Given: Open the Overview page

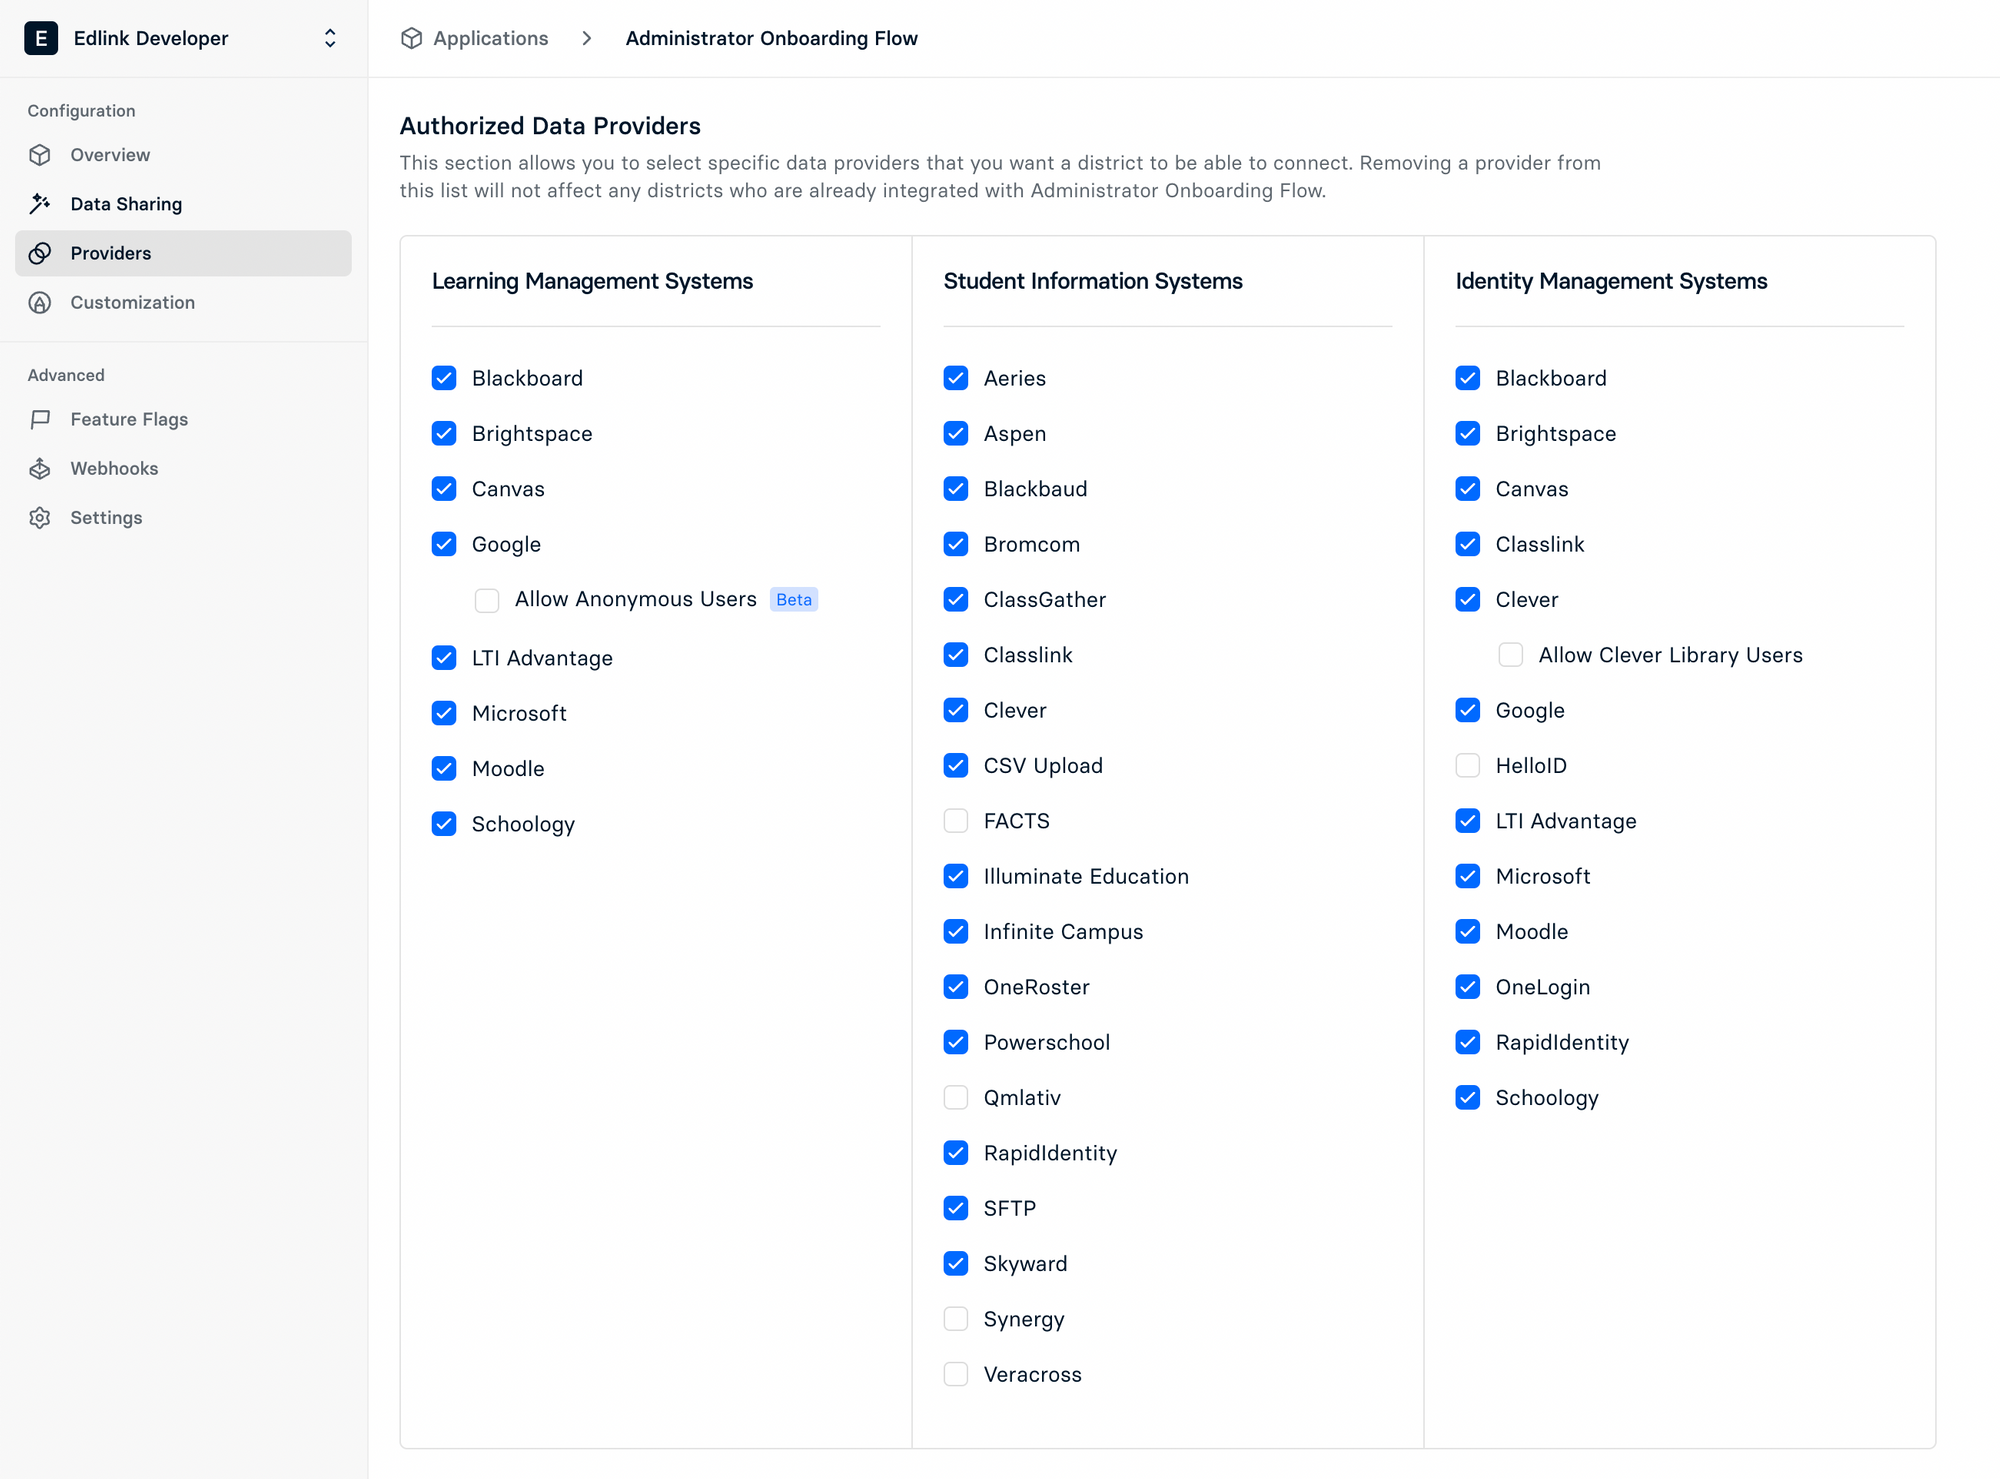Looking at the screenshot, I should pyautogui.click(x=183, y=155).
